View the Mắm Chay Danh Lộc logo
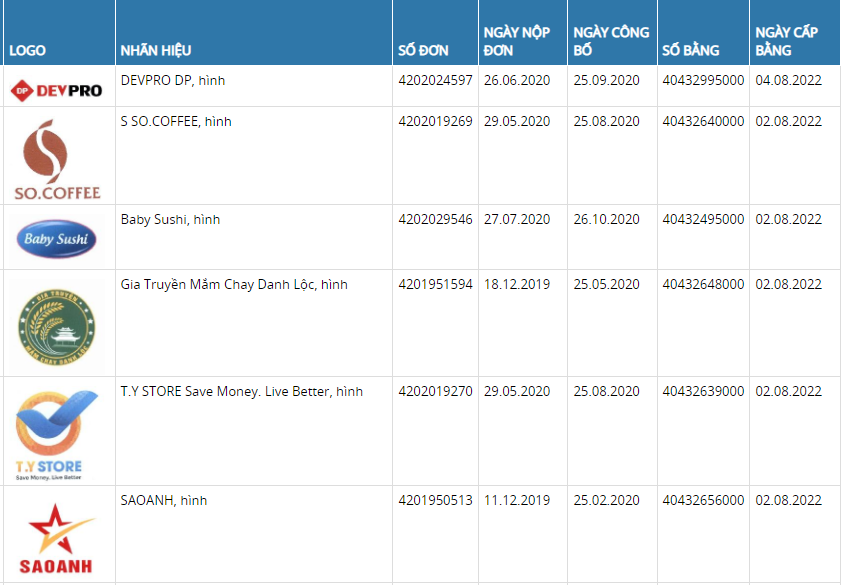Viewport: 841px width, 585px height. [x=56, y=327]
